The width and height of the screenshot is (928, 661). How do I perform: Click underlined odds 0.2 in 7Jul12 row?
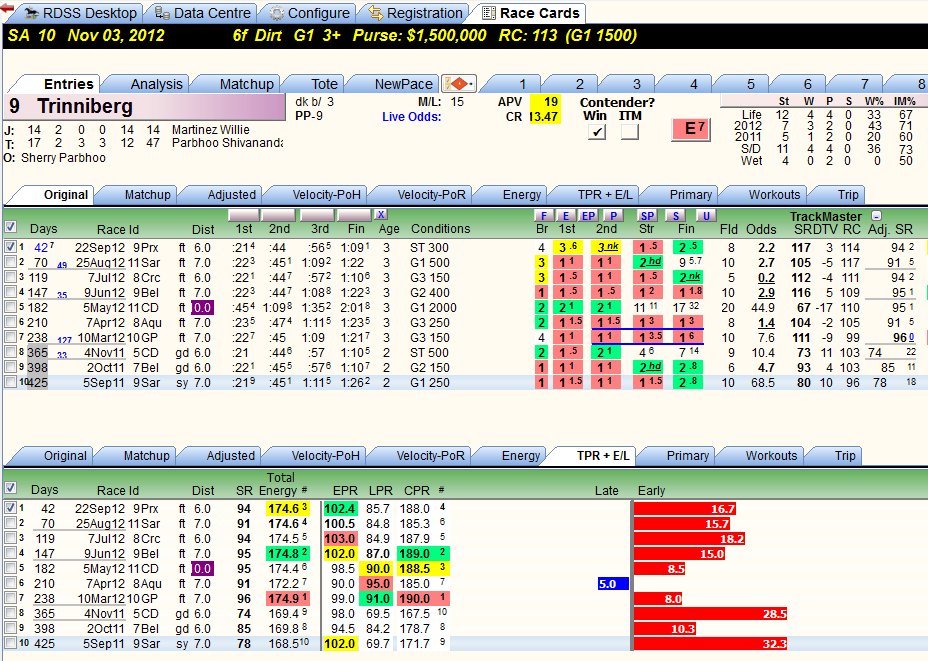tap(766, 278)
